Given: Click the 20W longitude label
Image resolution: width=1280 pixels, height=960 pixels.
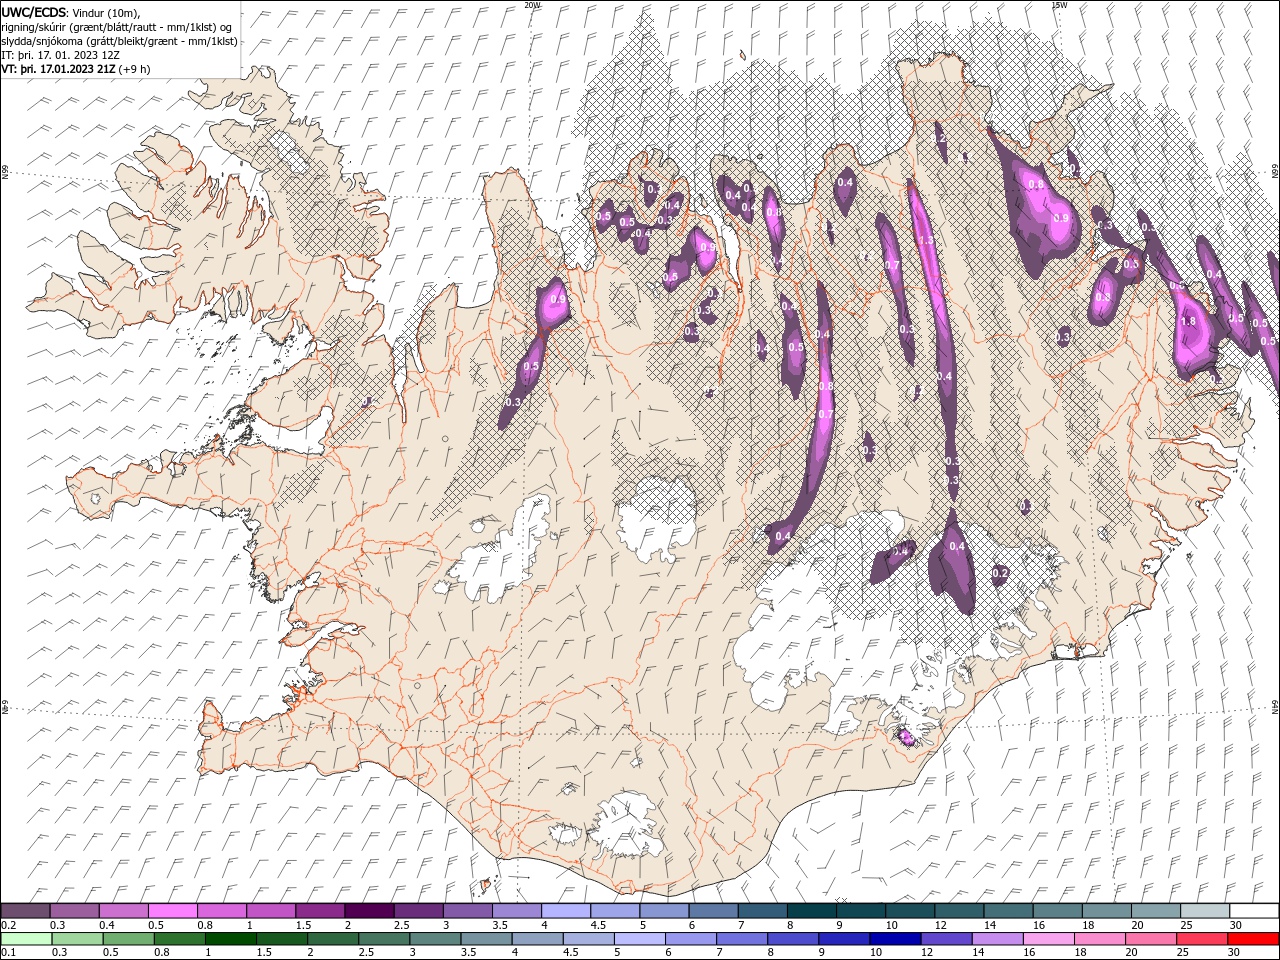Looking at the screenshot, I should 532,5.
